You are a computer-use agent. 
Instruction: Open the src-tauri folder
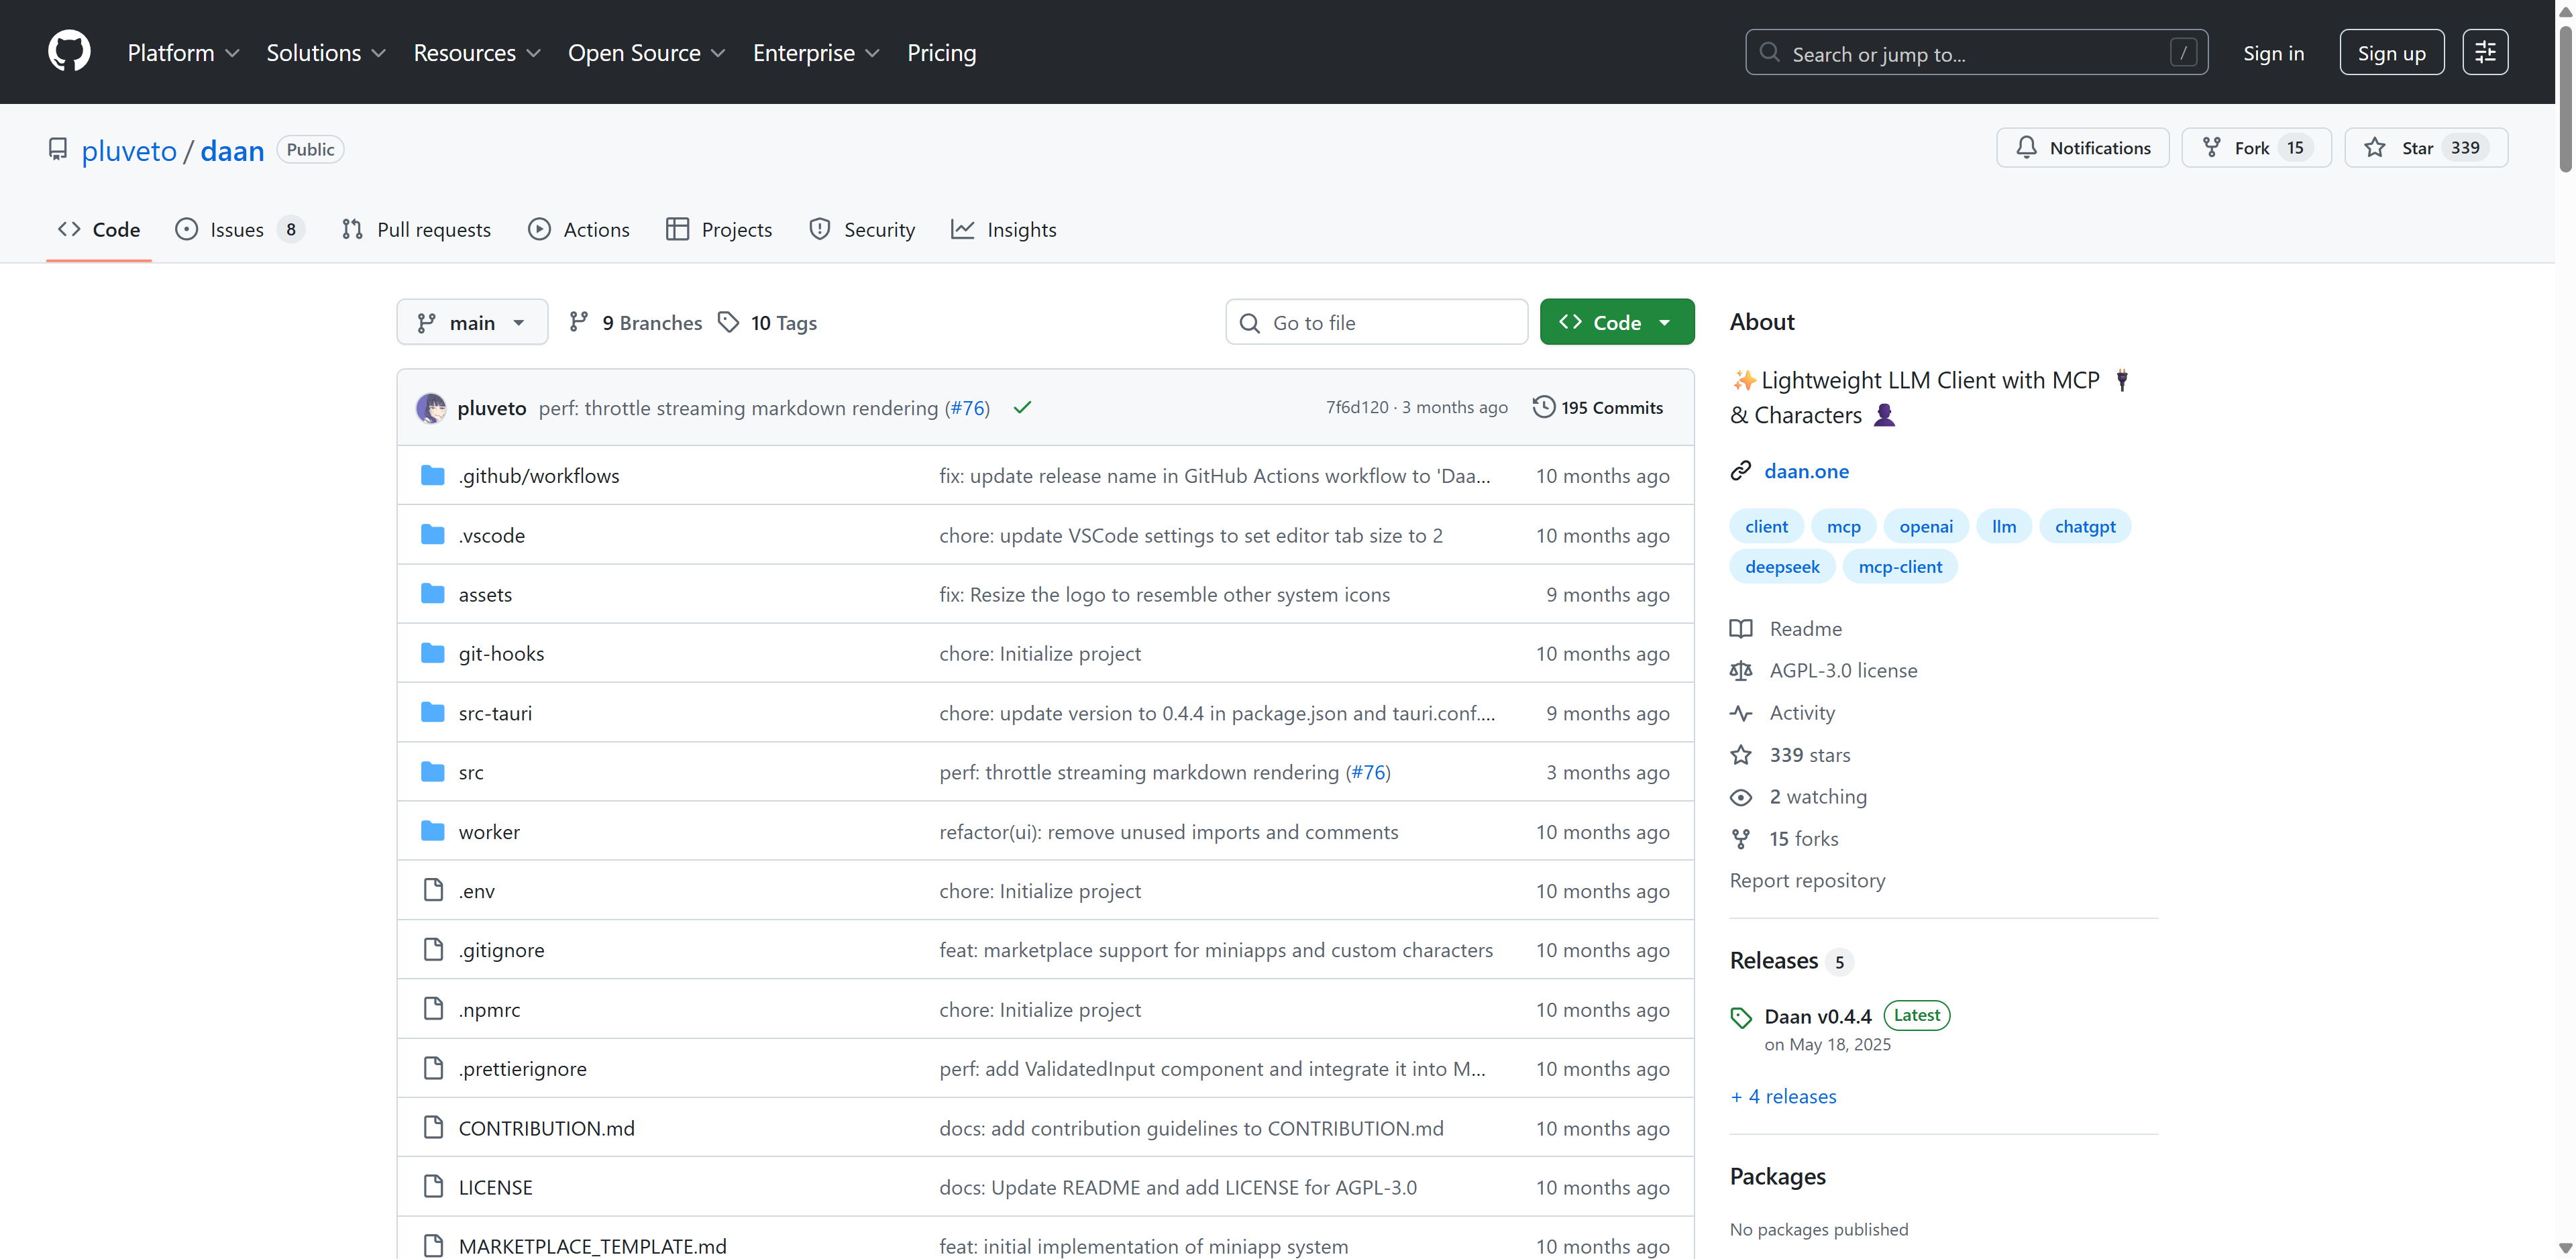495,713
